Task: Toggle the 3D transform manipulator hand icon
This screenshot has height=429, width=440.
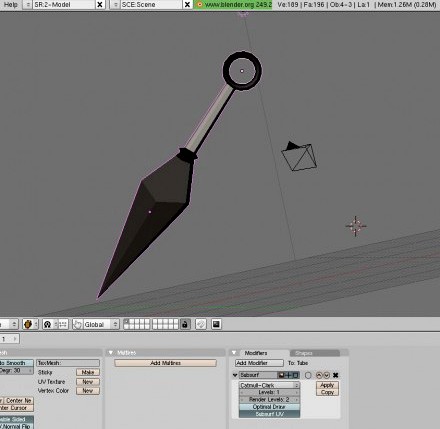Action: pyautogui.click(x=78, y=324)
